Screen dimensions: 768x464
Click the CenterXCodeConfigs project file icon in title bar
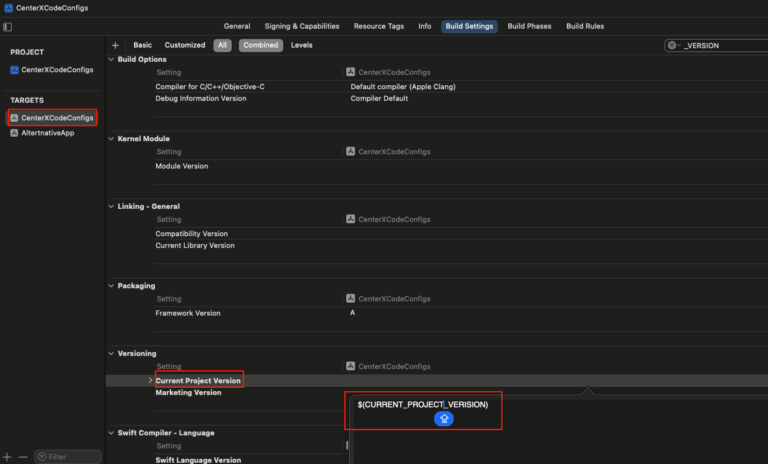[8, 8]
